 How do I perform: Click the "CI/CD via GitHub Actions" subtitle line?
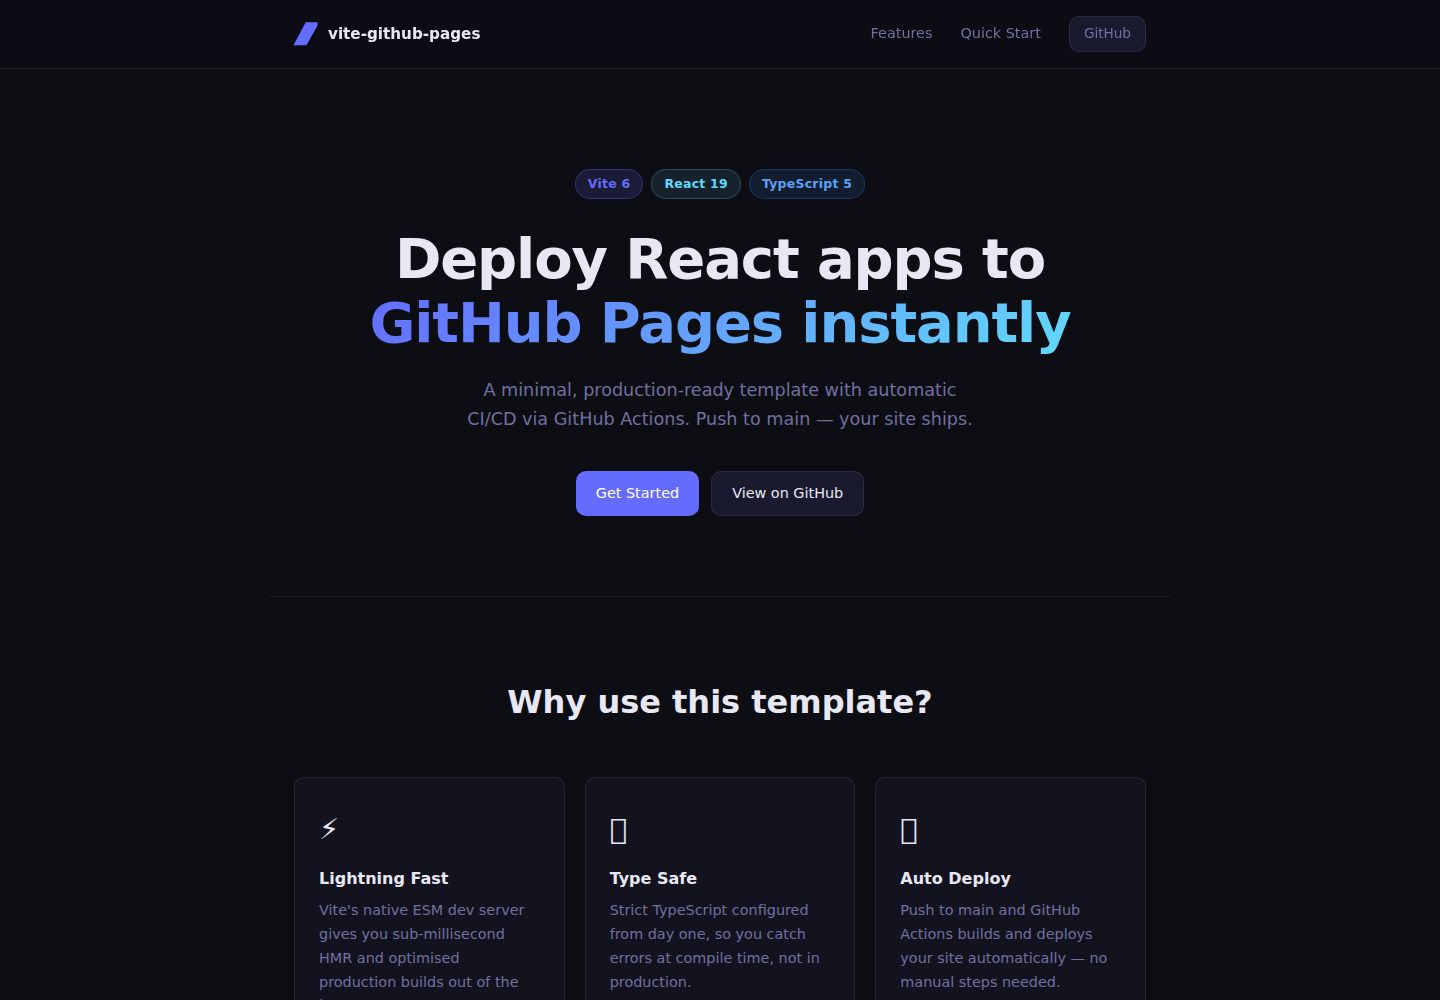pos(720,419)
